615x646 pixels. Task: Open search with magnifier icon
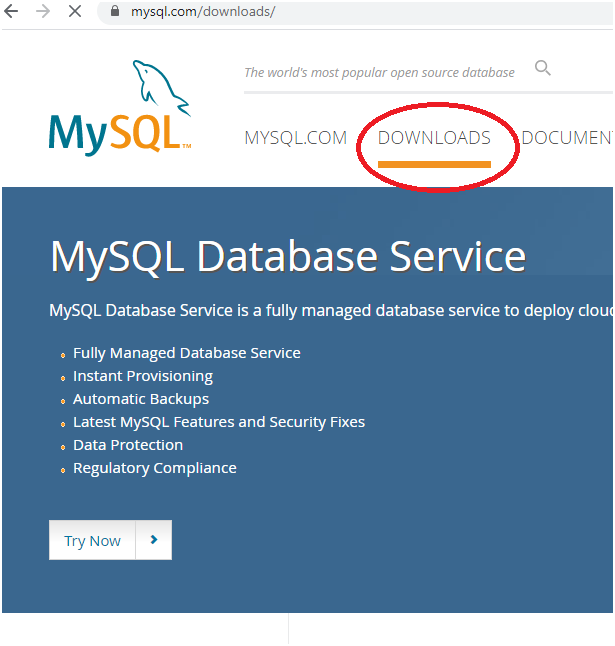coord(543,68)
